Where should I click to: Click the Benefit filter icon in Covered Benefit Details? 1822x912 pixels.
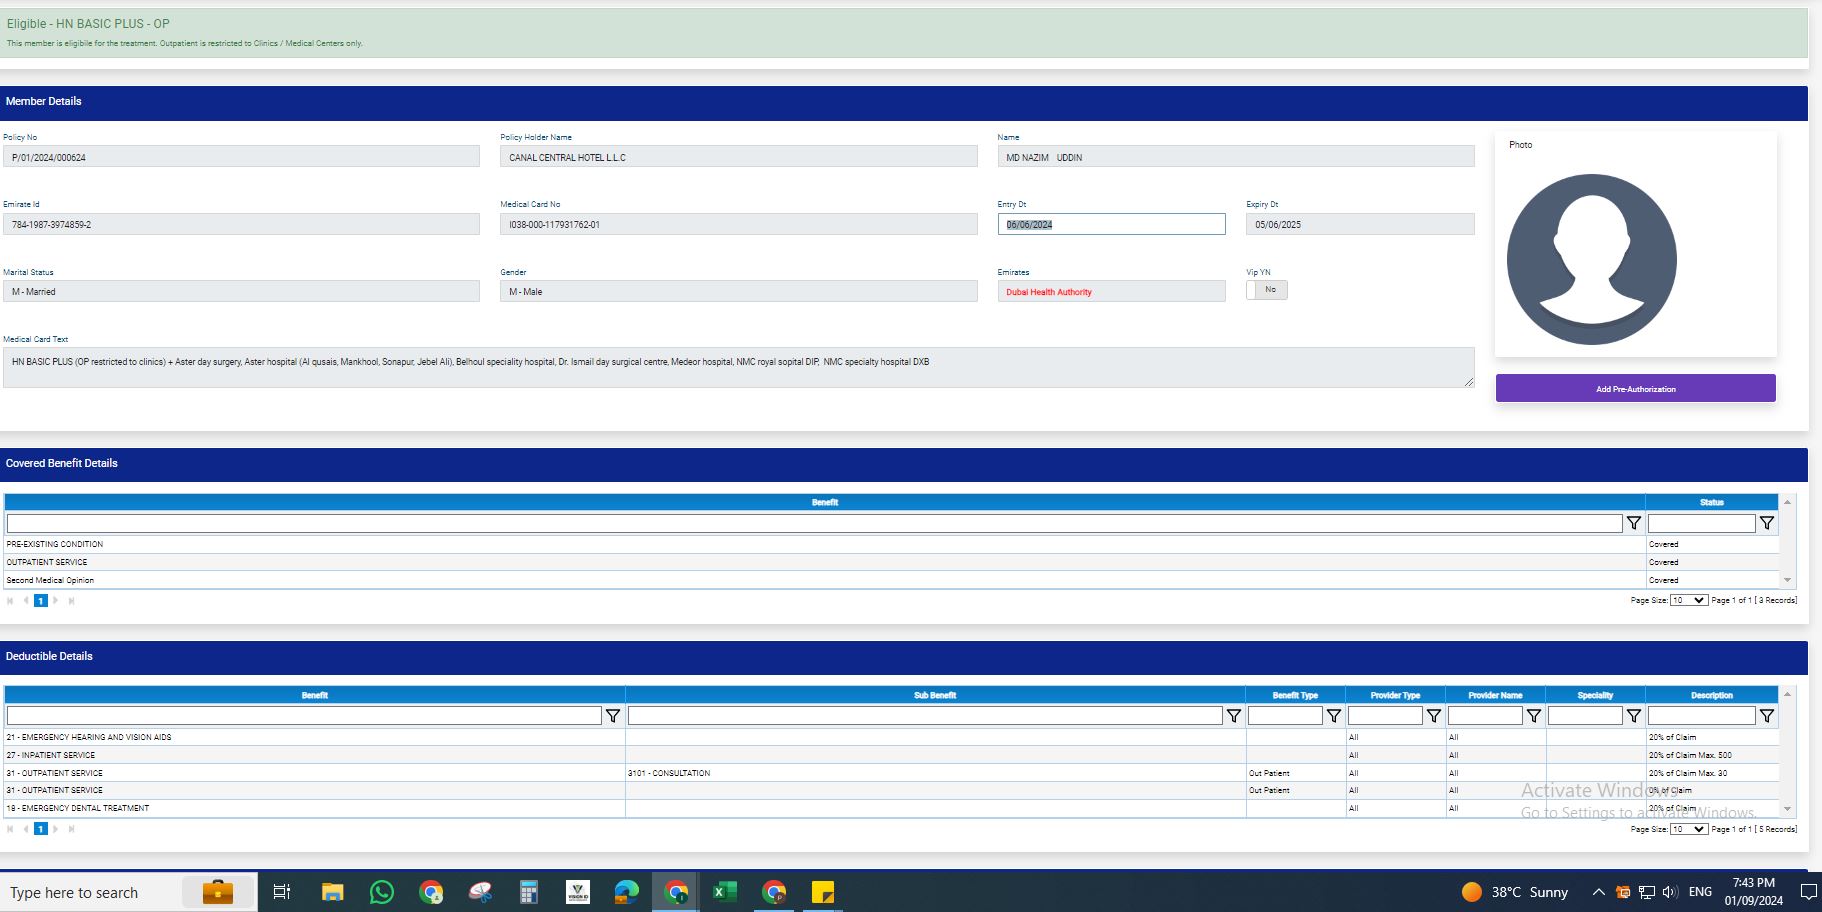(x=1633, y=523)
